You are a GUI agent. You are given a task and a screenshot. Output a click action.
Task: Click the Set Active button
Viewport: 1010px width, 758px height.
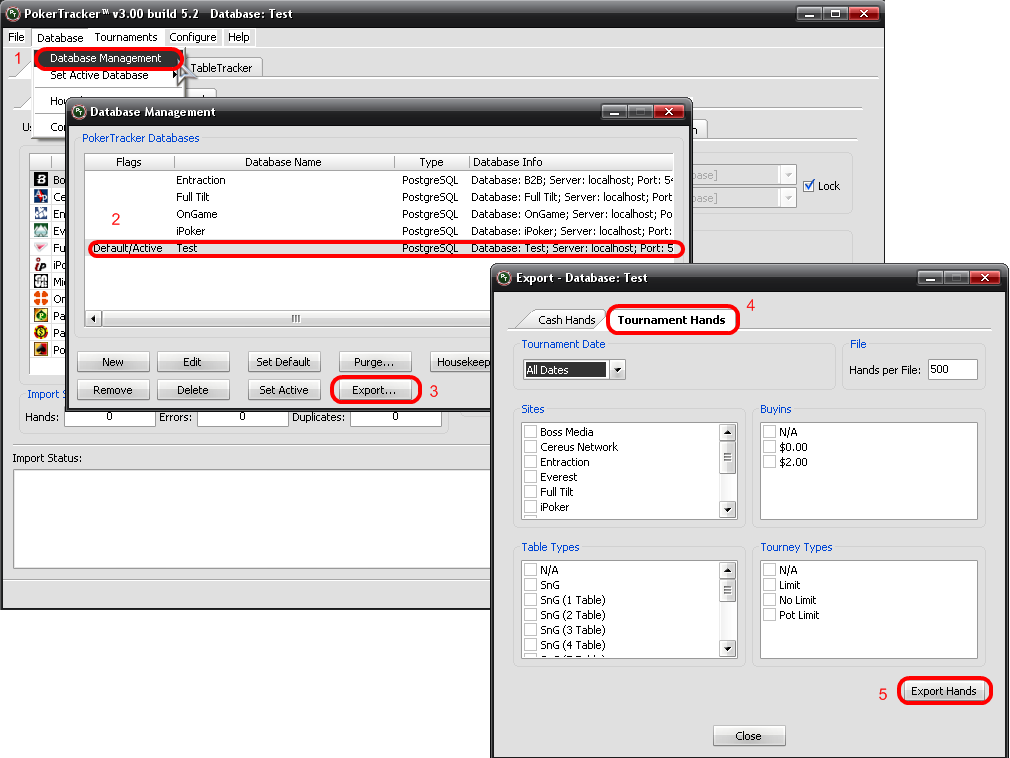[x=283, y=390]
